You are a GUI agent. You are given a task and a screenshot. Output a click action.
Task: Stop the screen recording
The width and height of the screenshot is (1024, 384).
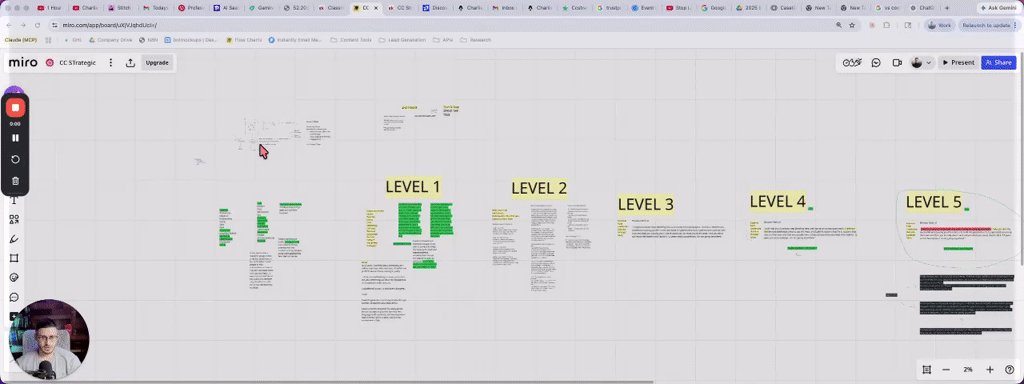[16, 108]
